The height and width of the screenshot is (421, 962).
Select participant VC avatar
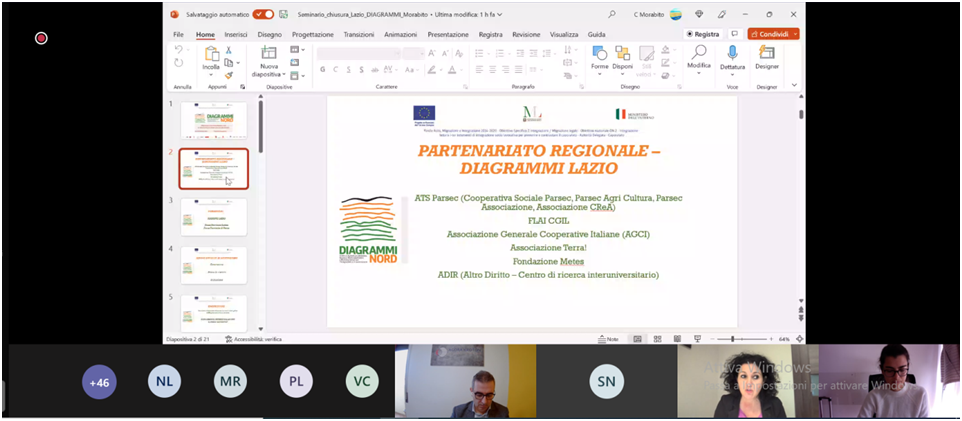click(362, 382)
